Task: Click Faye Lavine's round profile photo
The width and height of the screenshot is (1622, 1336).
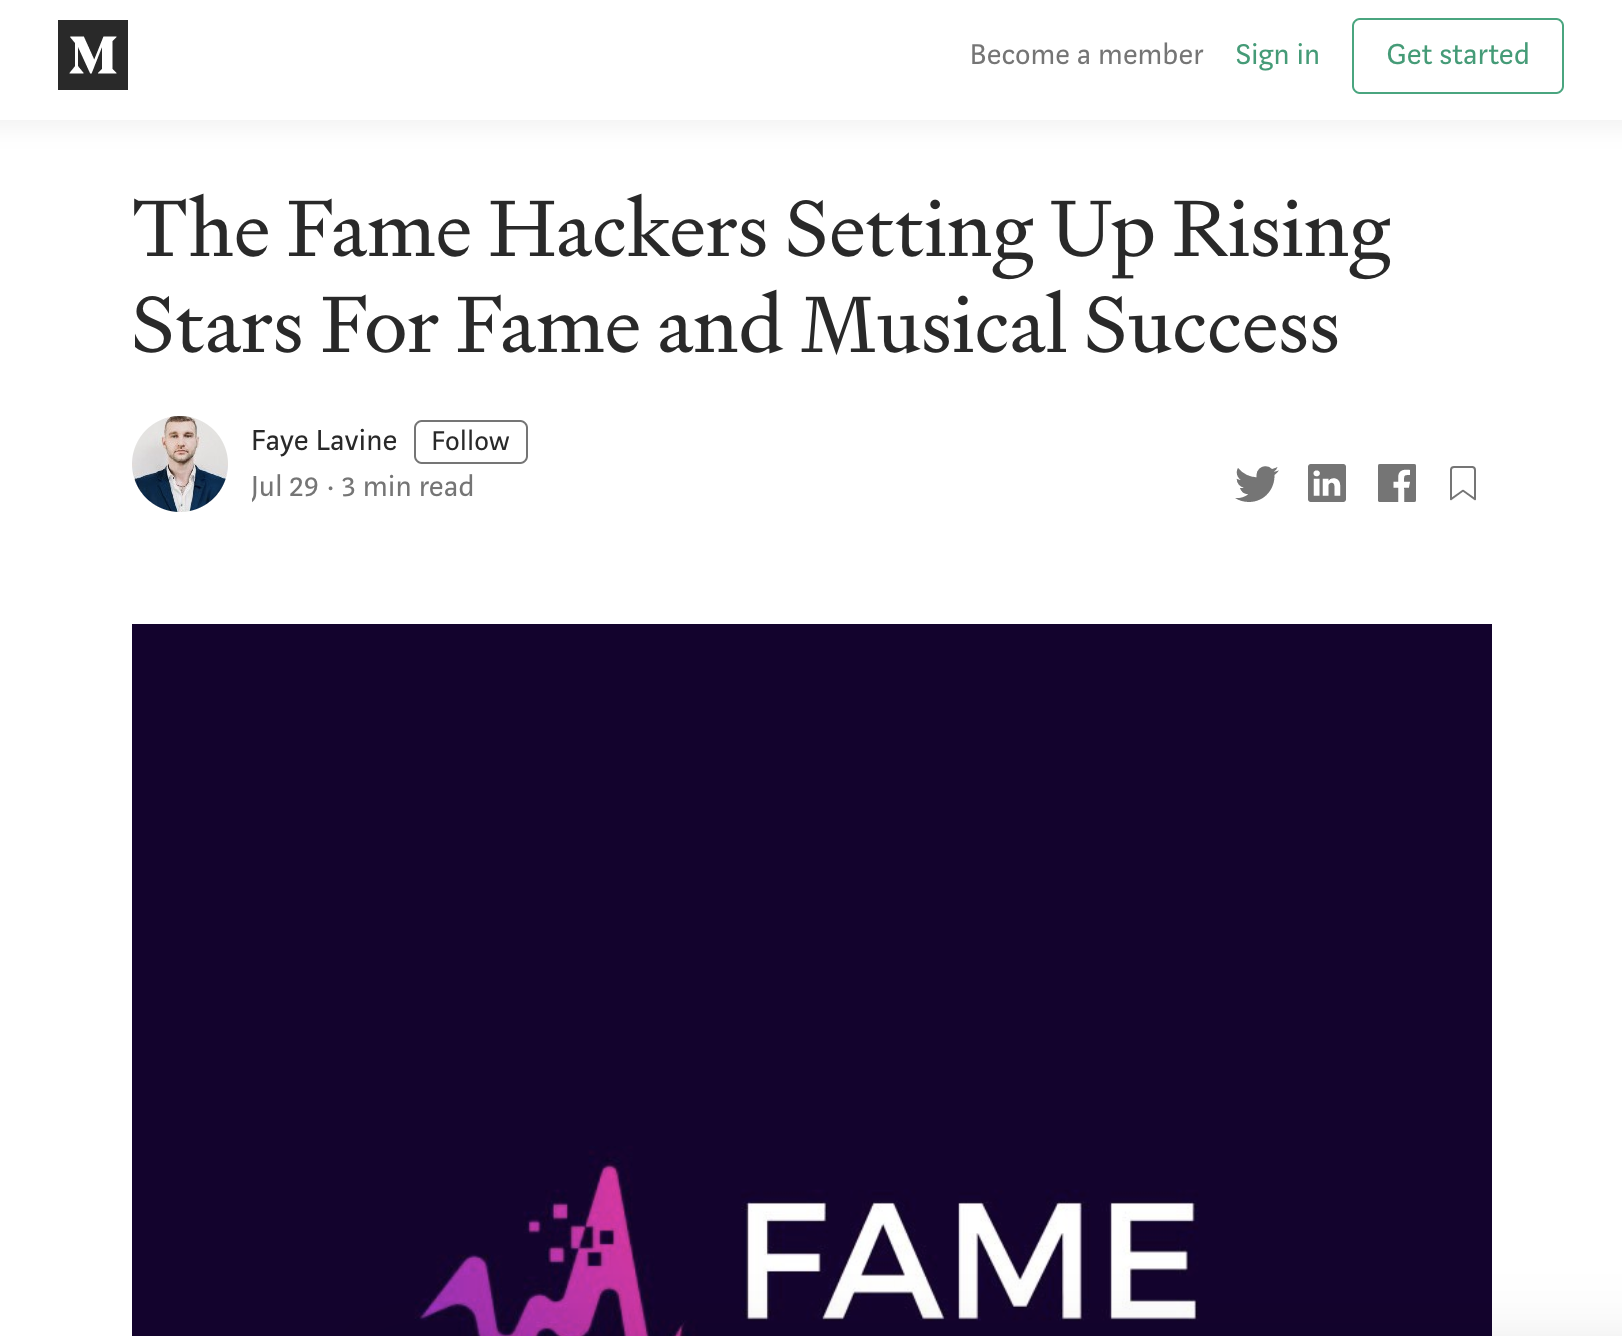Action: click(180, 464)
